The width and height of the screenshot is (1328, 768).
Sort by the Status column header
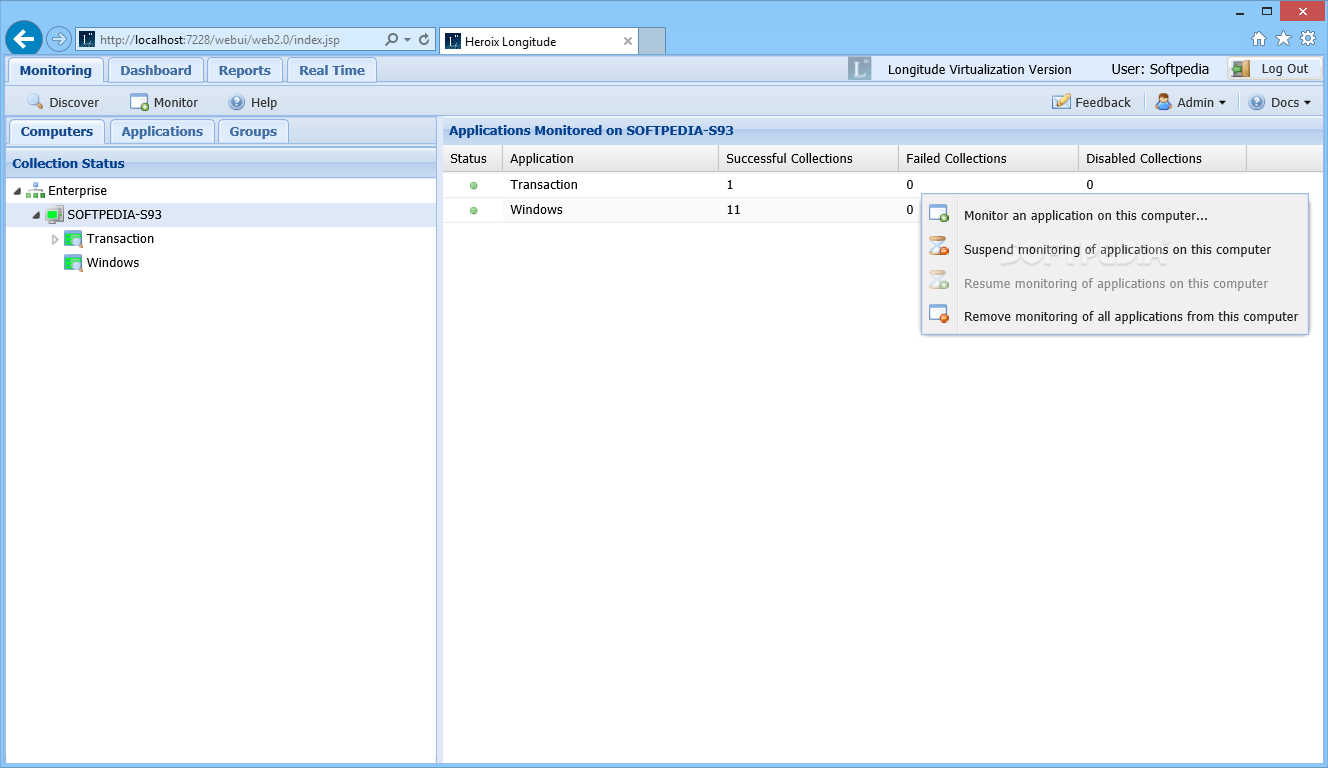pyautogui.click(x=472, y=158)
